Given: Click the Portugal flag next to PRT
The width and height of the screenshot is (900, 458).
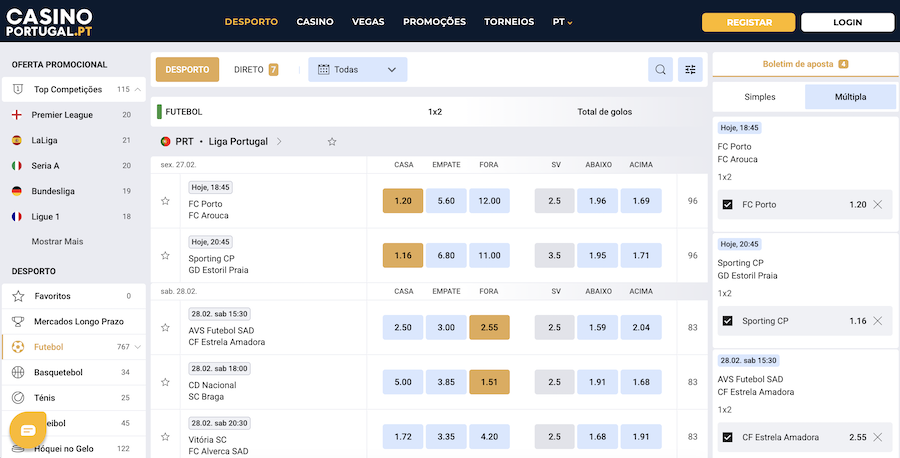Looking at the screenshot, I should click(165, 141).
